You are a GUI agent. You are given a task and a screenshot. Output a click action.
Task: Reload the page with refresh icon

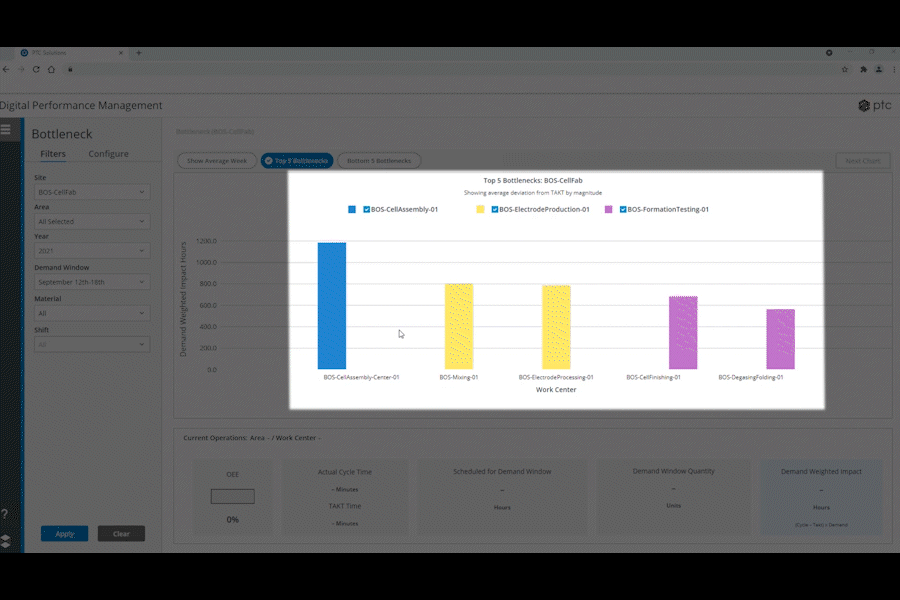(x=36, y=69)
